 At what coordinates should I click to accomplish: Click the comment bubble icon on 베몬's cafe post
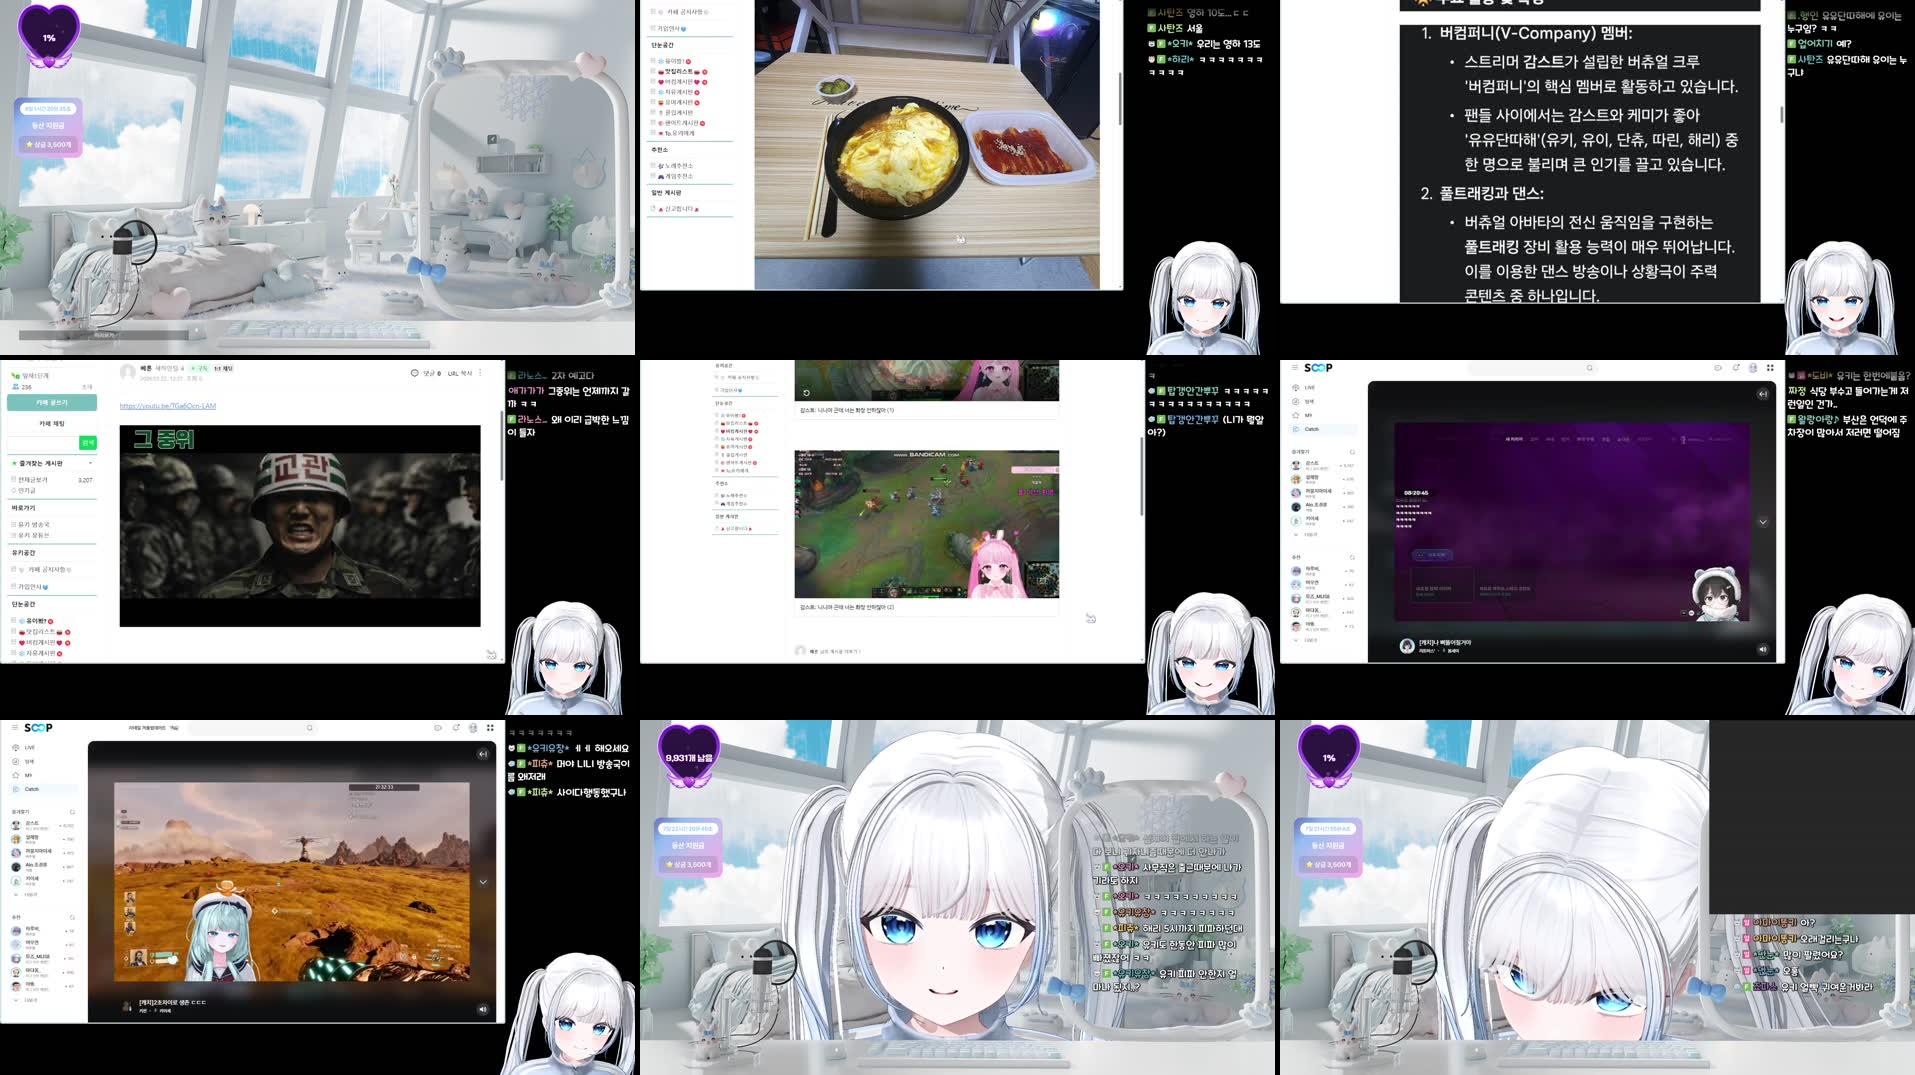[413, 374]
